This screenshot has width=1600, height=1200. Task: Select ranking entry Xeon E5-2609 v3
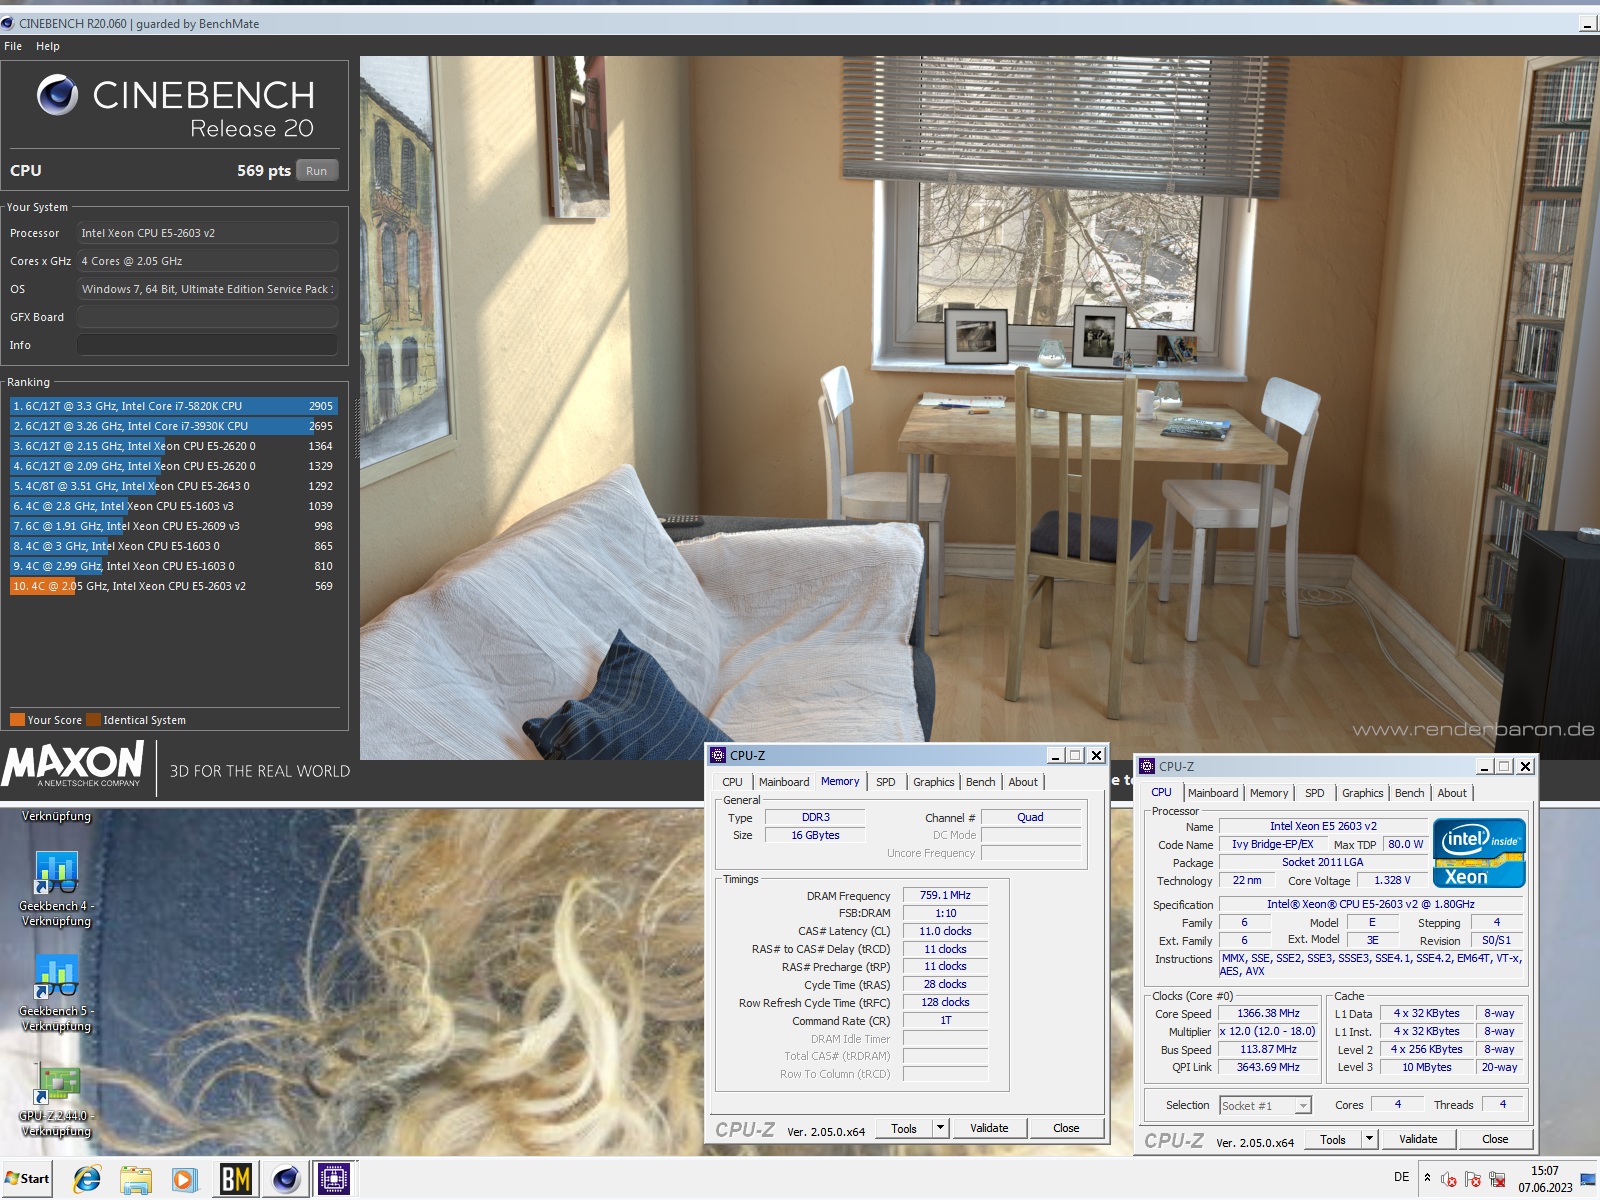(x=173, y=526)
